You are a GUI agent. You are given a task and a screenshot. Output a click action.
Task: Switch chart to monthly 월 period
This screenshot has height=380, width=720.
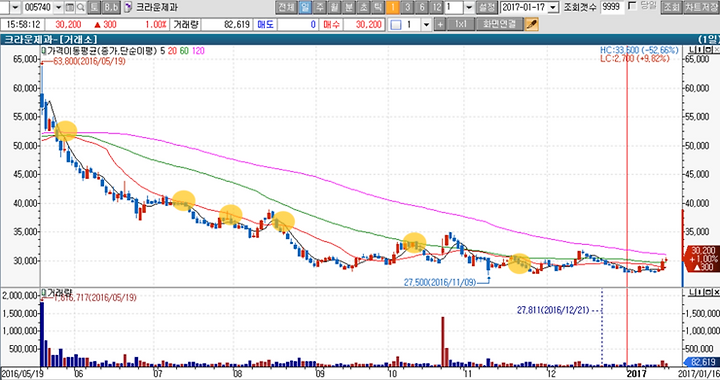click(334, 7)
